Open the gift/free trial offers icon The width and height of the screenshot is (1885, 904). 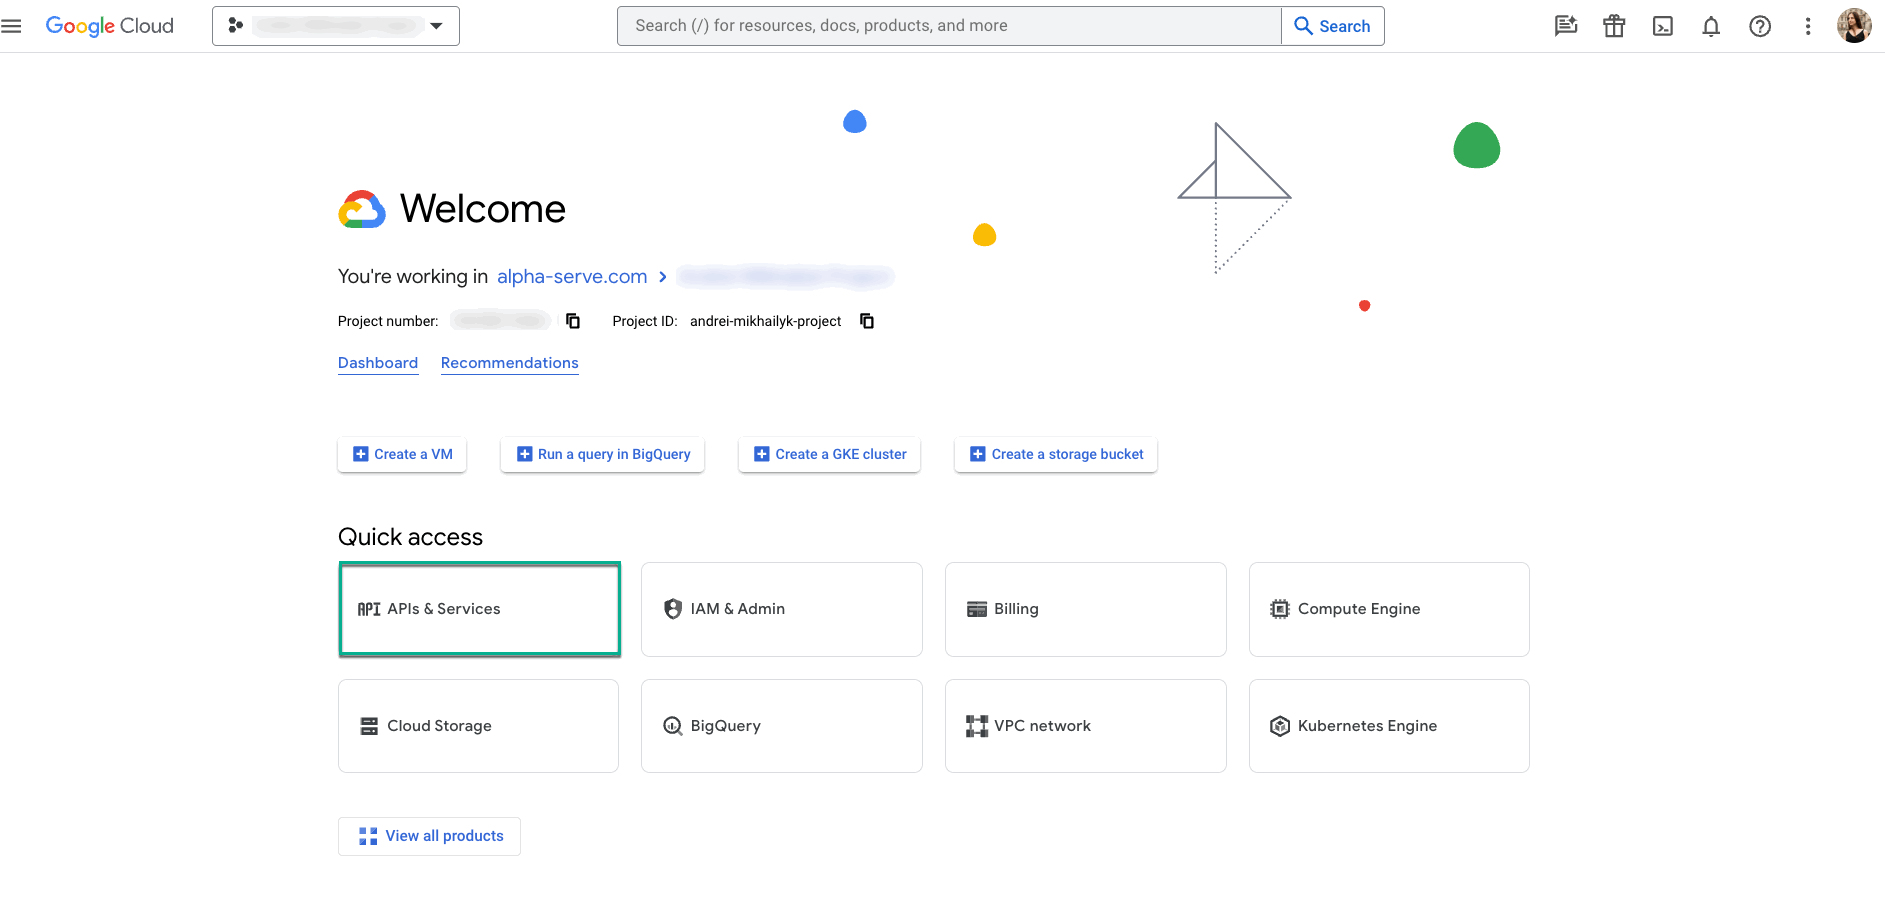point(1613,26)
